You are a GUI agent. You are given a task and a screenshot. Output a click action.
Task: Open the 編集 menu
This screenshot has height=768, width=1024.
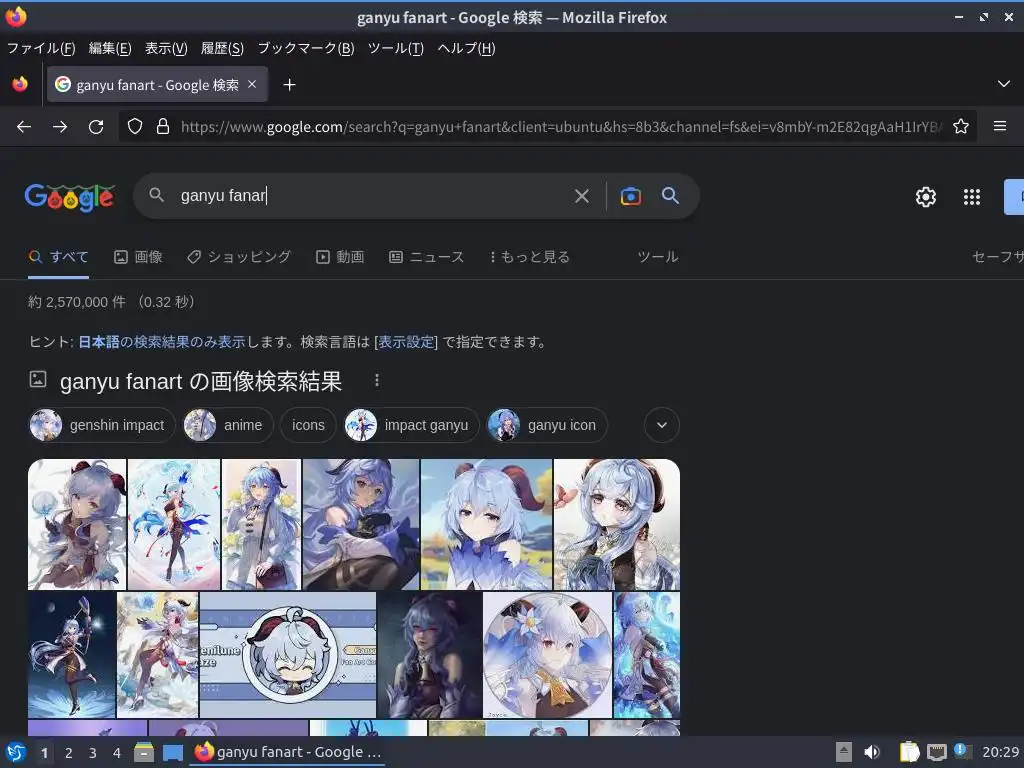pos(110,48)
